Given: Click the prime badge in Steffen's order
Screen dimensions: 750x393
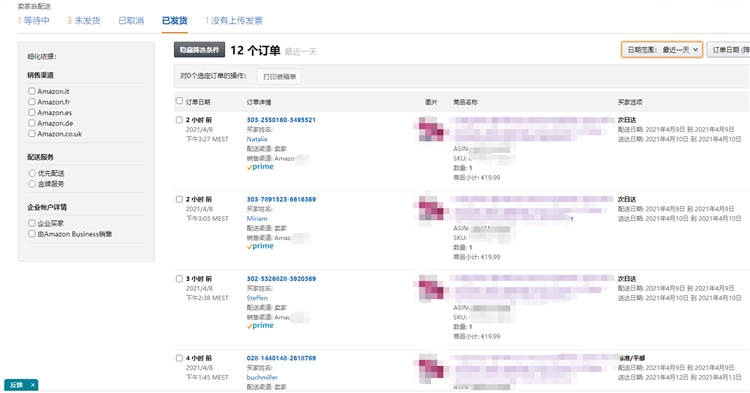Looking at the screenshot, I should tap(260, 326).
